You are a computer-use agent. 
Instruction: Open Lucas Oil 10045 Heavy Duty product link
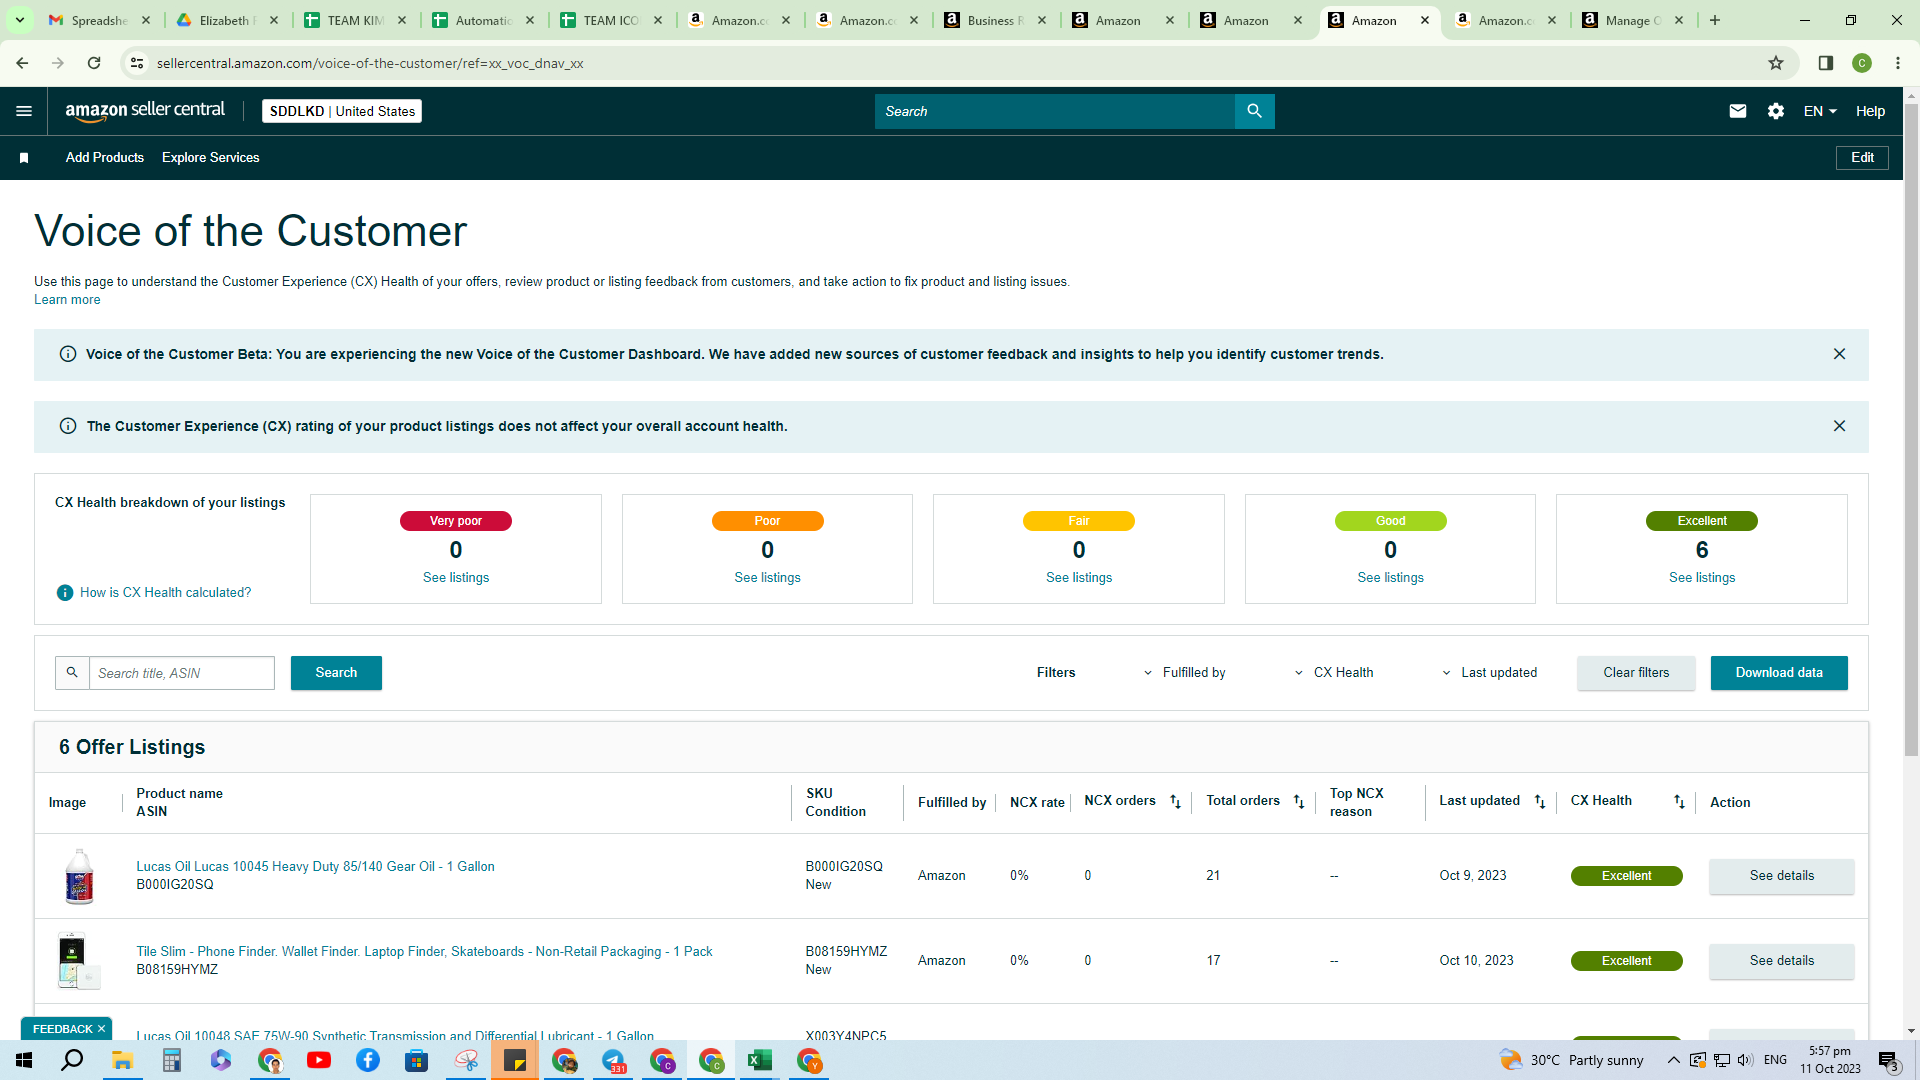[315, 867]
